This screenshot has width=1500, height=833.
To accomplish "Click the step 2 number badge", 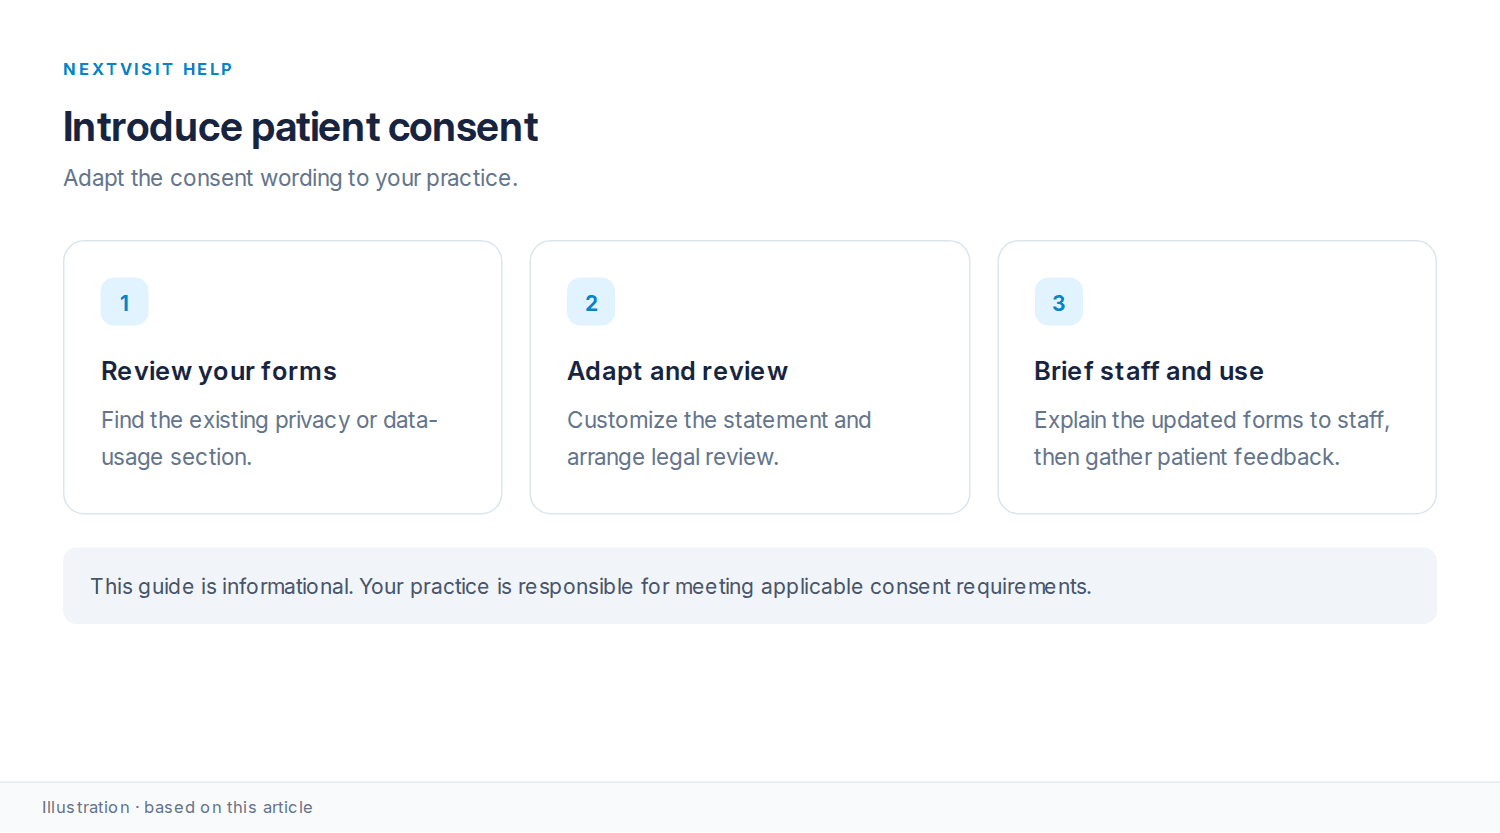I will 591,302.
